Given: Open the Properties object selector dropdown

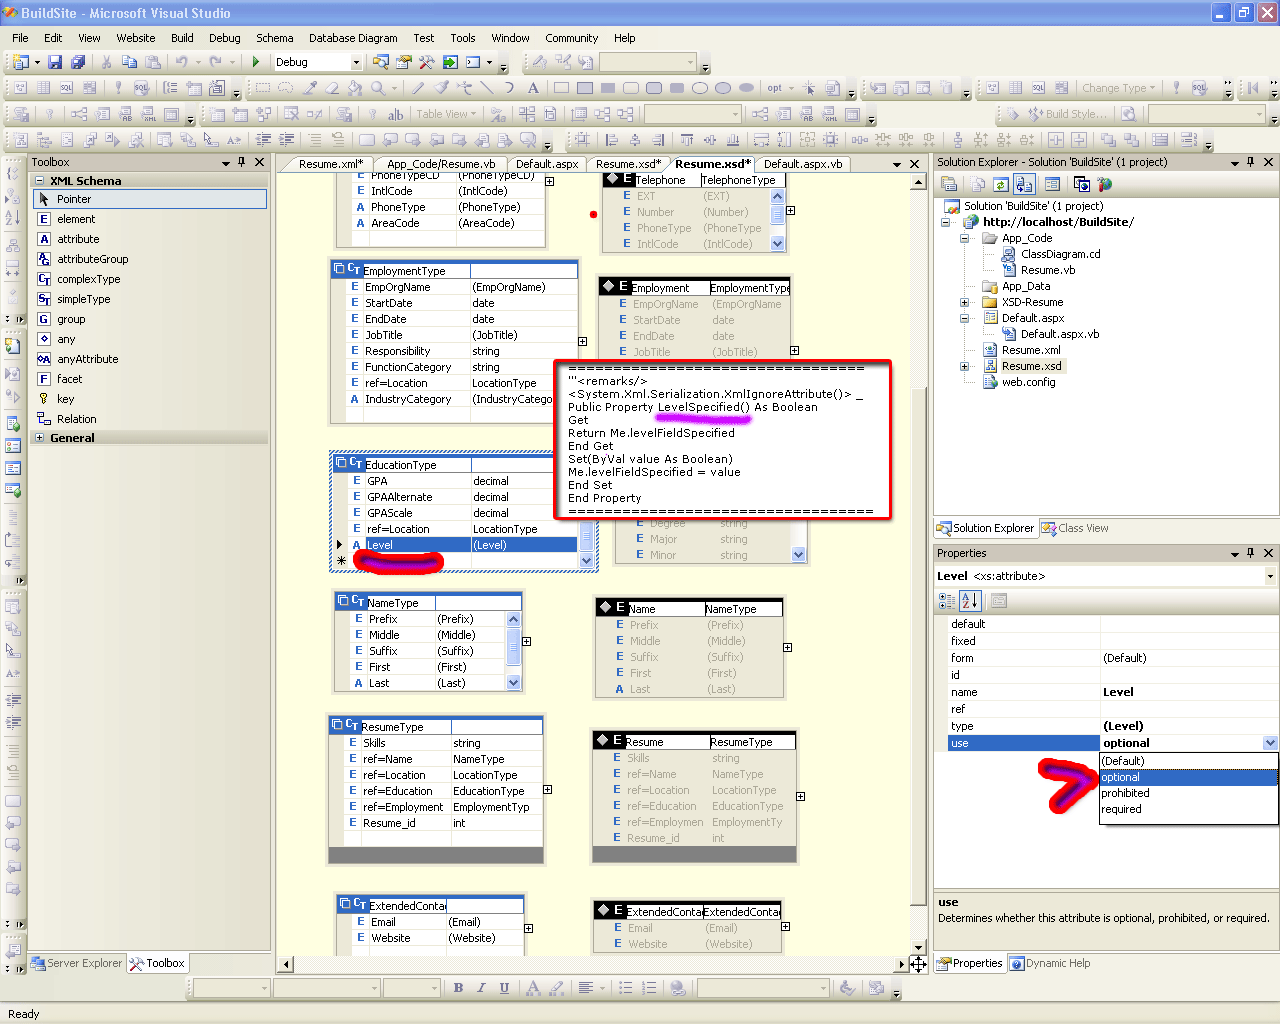Looking at the screenshot, I should [1270, 576].
